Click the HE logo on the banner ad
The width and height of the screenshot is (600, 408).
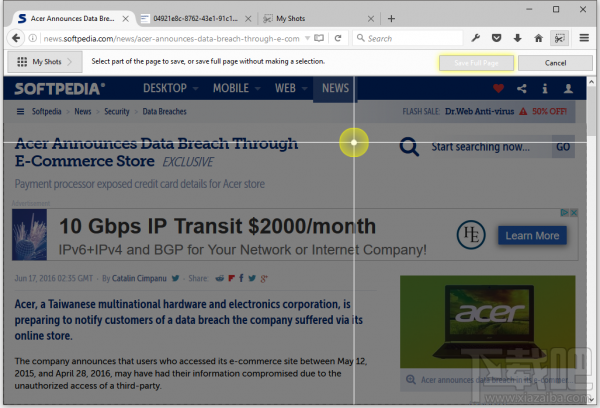[471, 235]
